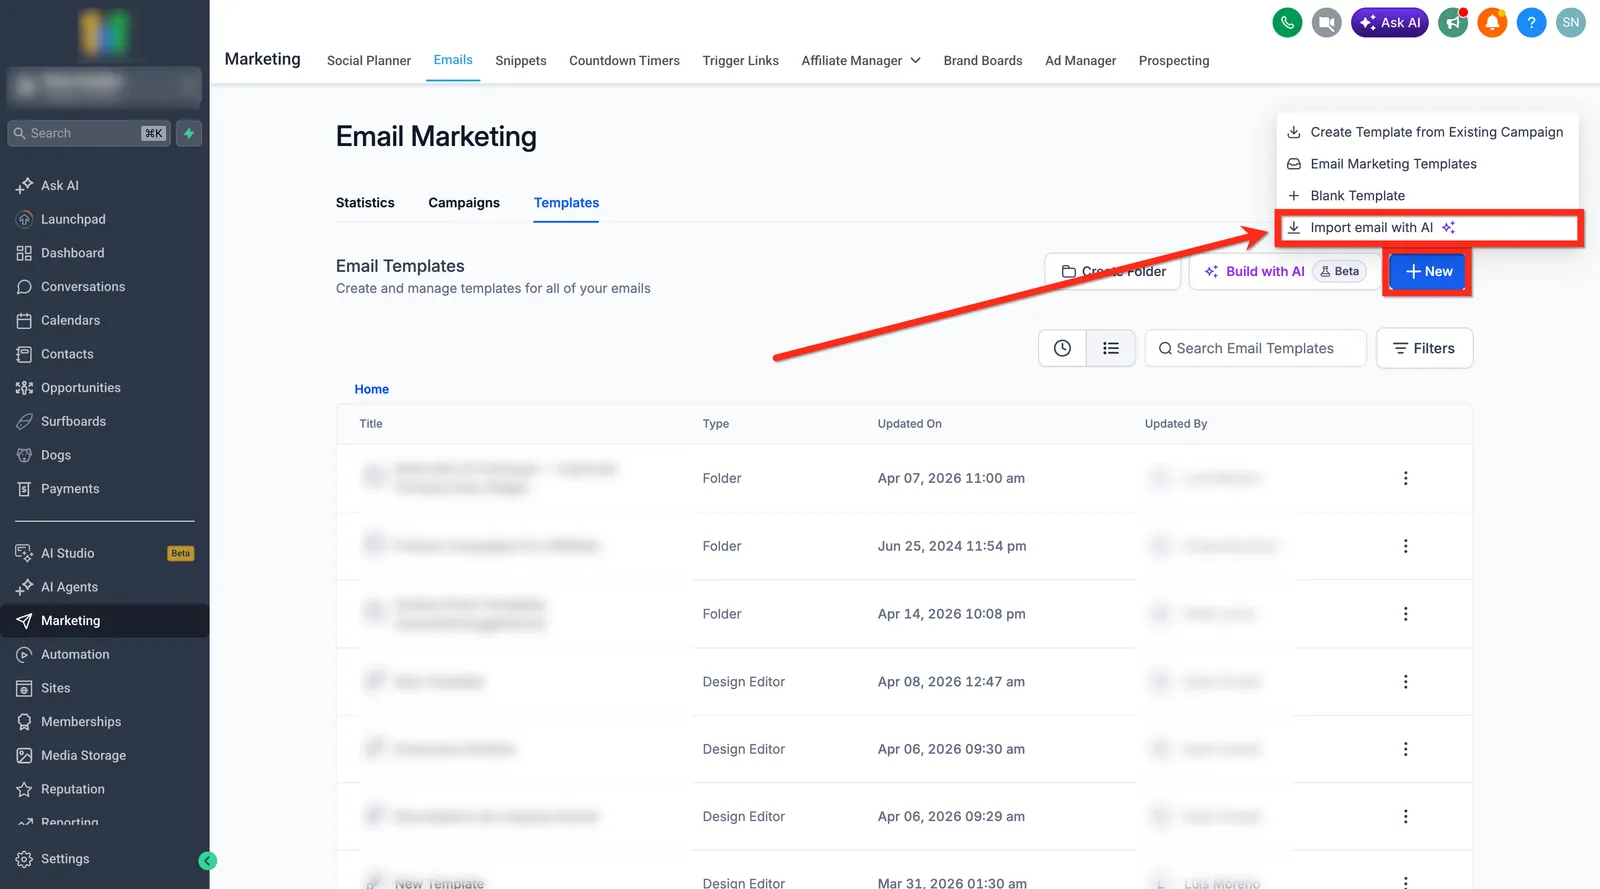Click the Home breadcrumb link
1600x889 pixels.
point(372,389)
